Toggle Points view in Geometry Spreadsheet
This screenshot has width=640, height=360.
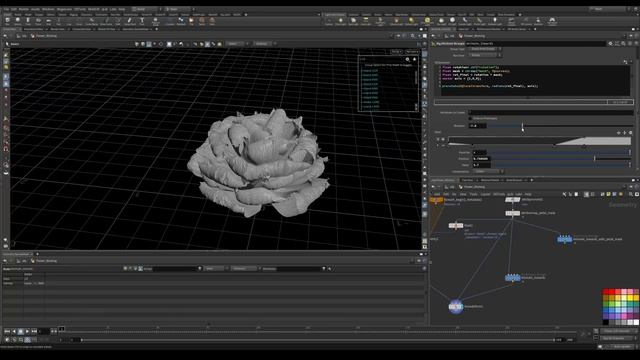pyautogui.click(x=125, y=269)
